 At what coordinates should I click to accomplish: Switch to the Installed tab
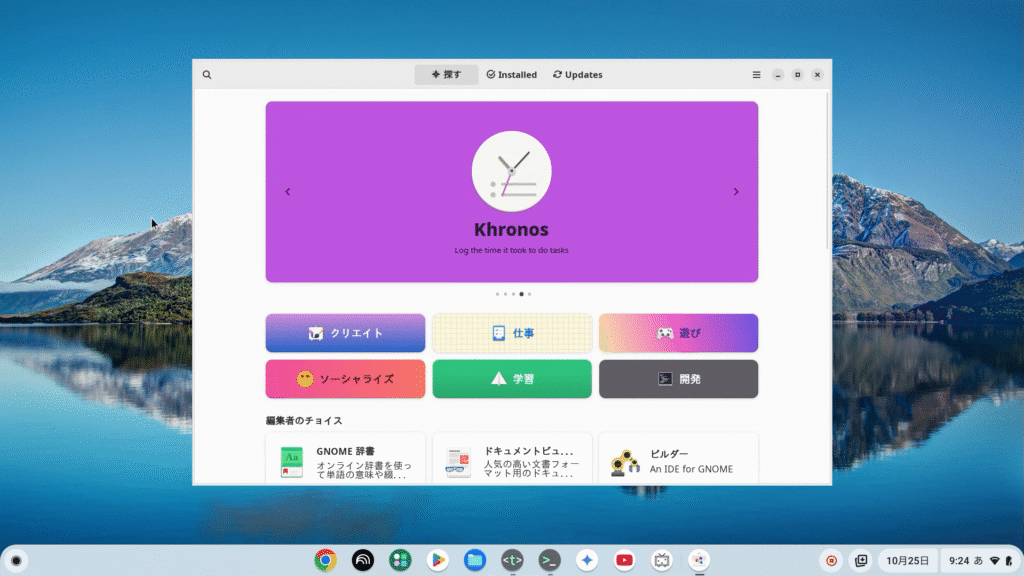pyautogui.click(x=512, y=75)
